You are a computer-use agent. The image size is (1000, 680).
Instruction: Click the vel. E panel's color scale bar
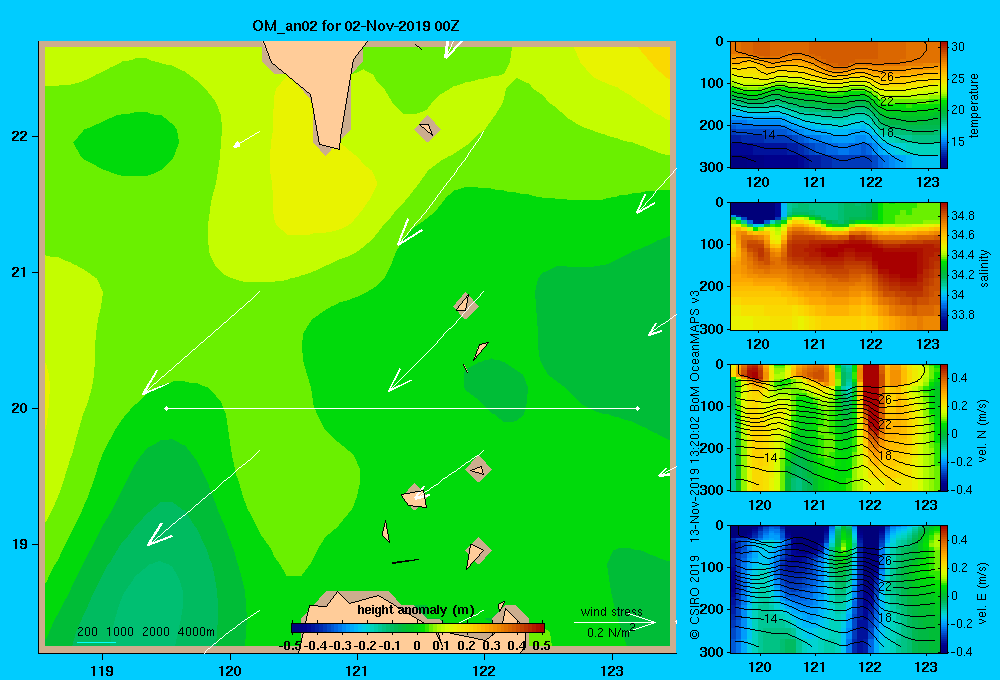click(944, 589)
